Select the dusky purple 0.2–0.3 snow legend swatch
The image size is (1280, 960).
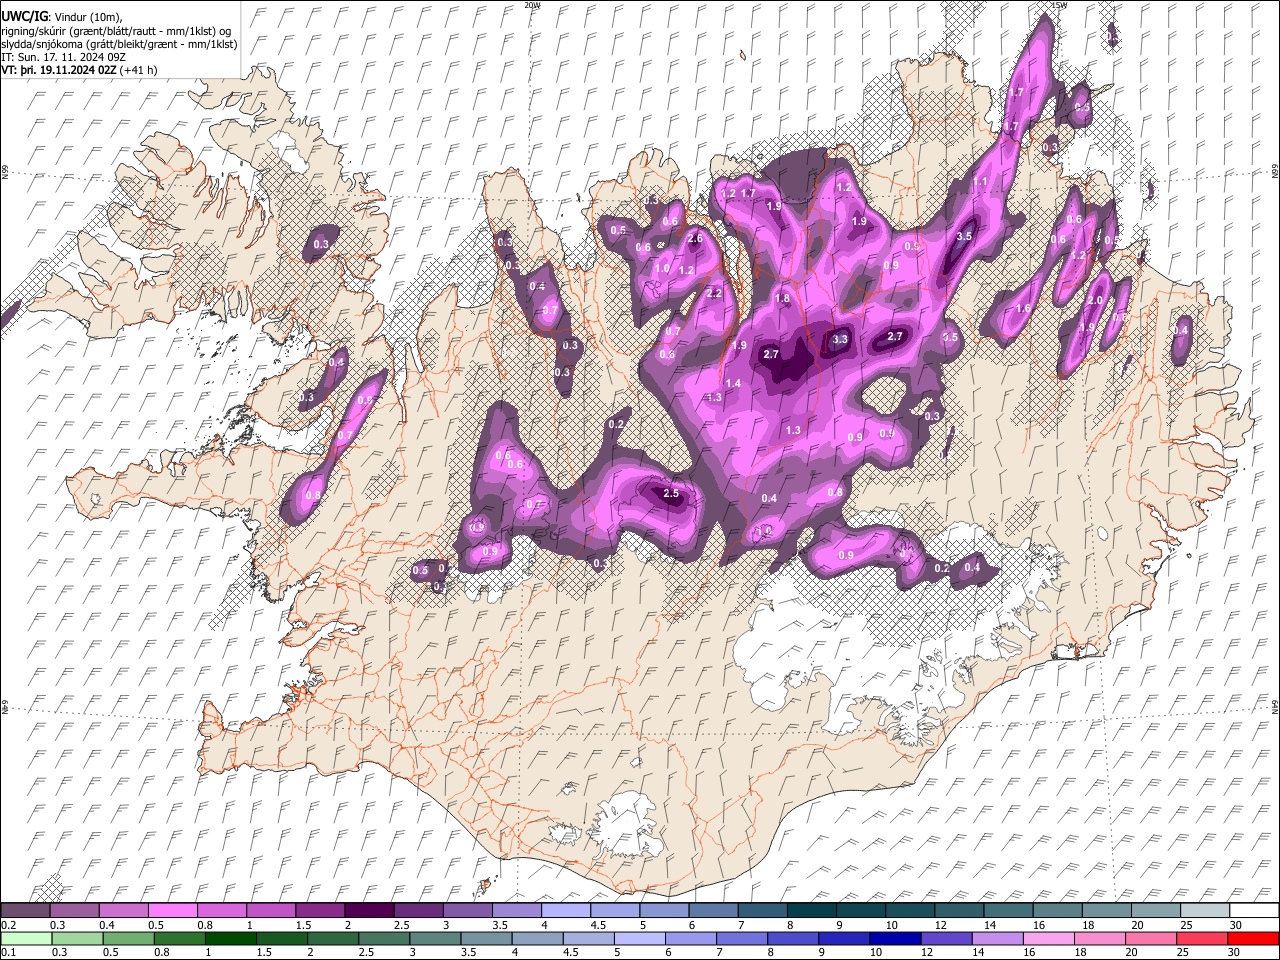25,911
